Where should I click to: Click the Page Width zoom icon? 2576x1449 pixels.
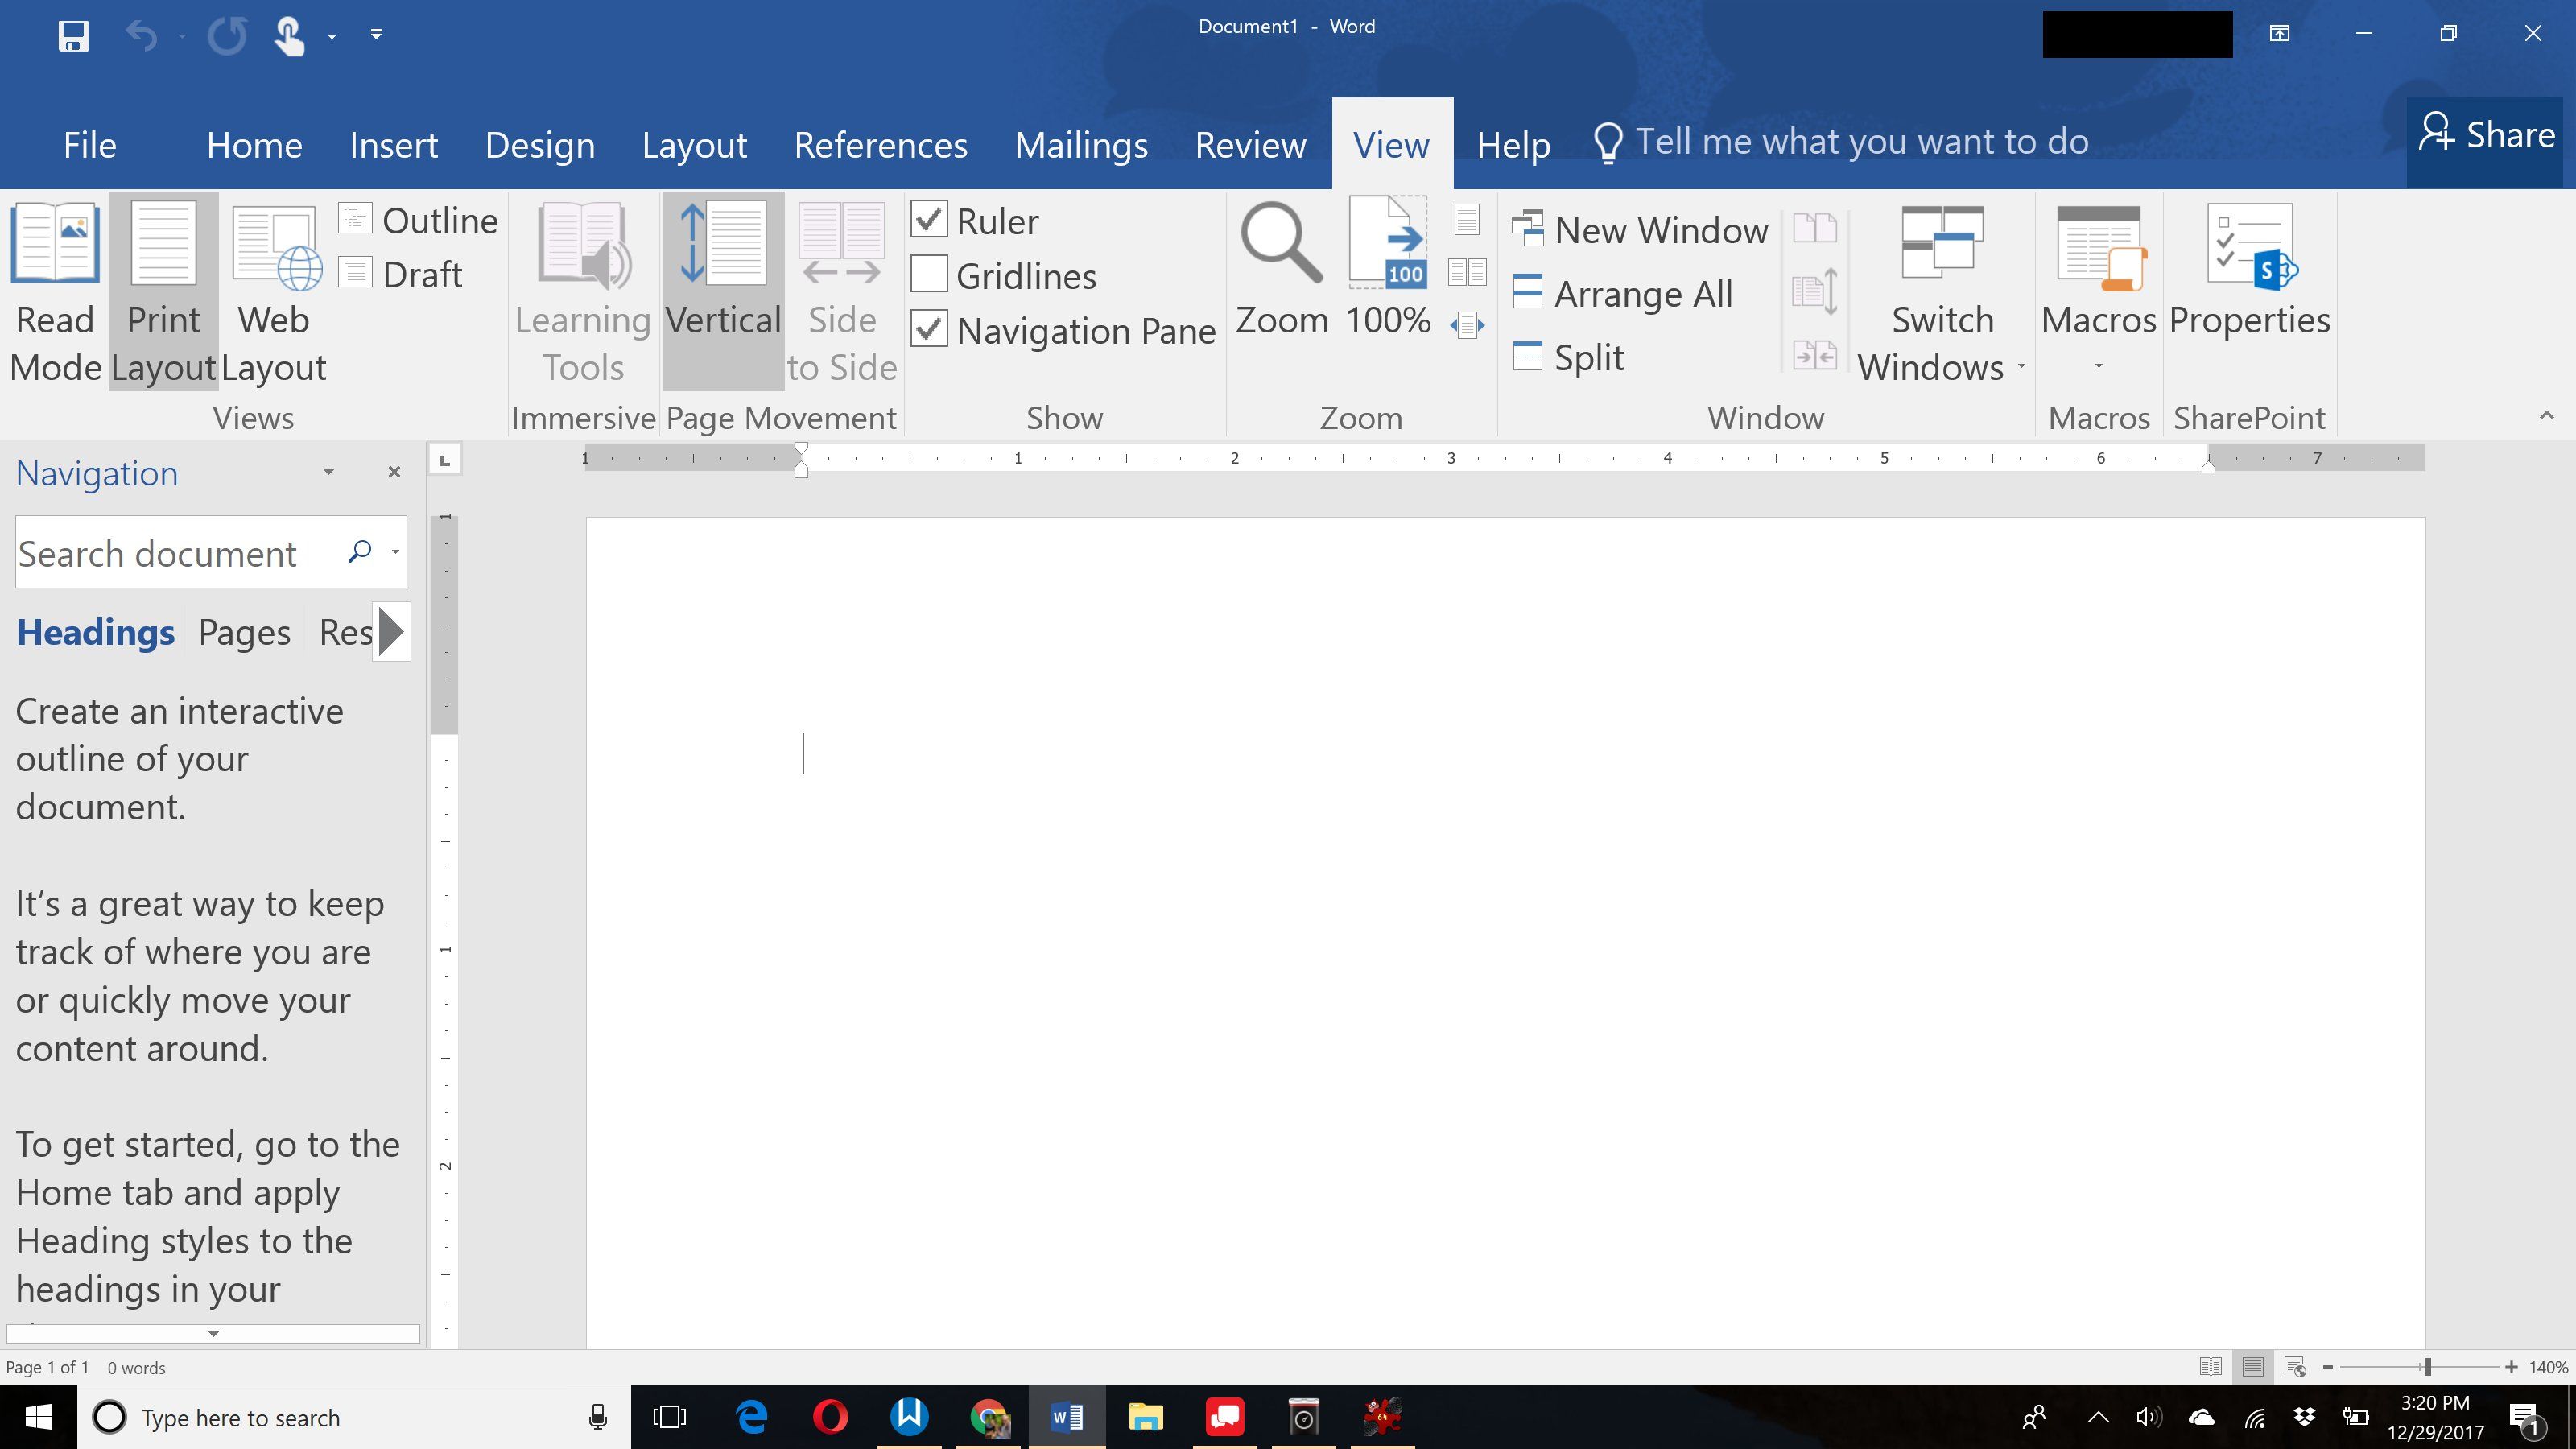click(1467, 325)
